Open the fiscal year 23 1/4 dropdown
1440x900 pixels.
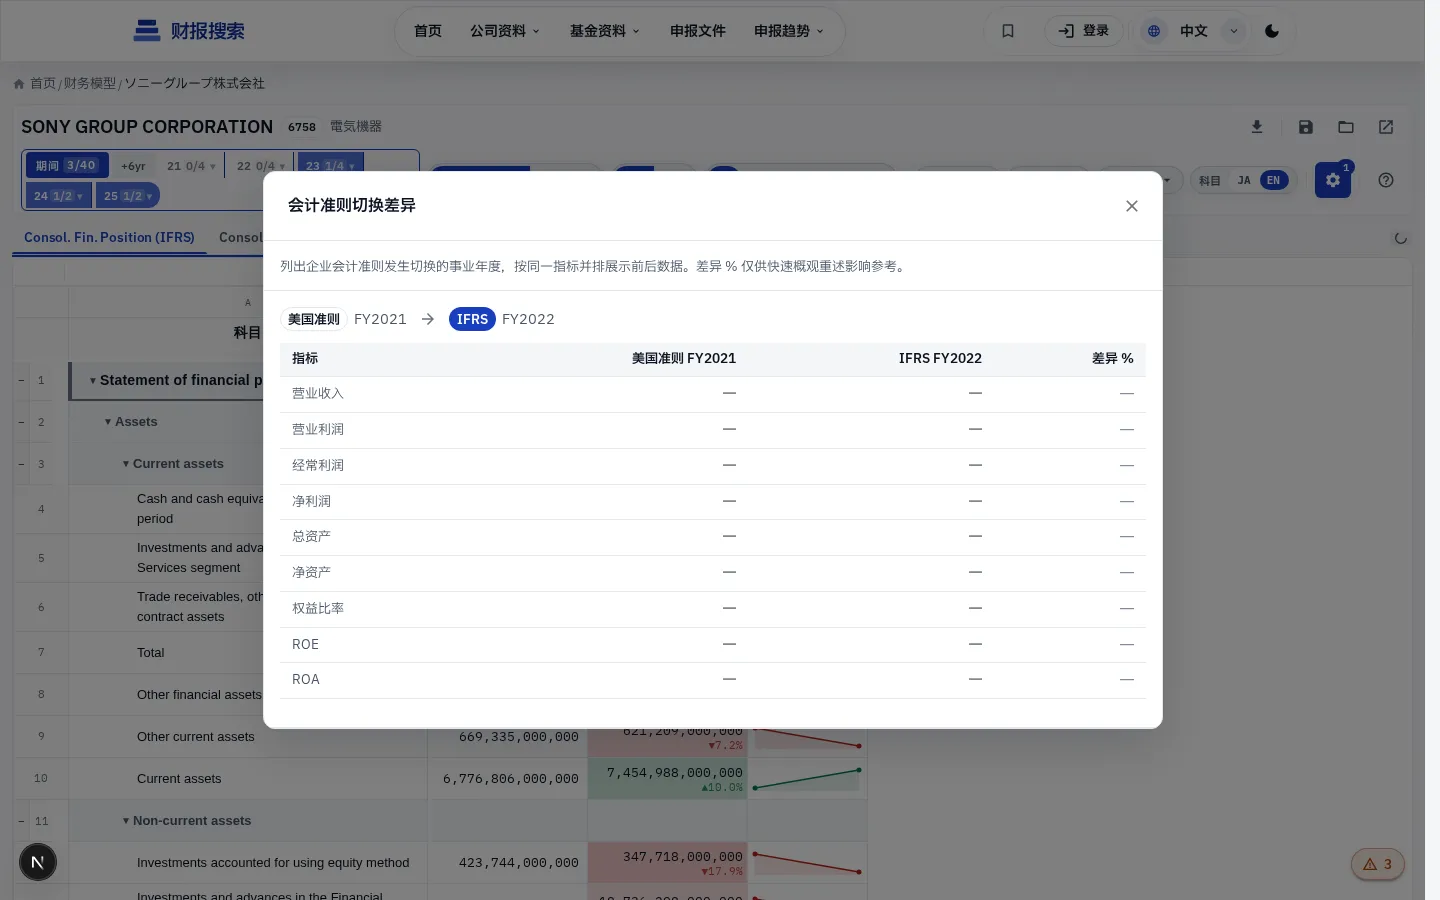330,166
